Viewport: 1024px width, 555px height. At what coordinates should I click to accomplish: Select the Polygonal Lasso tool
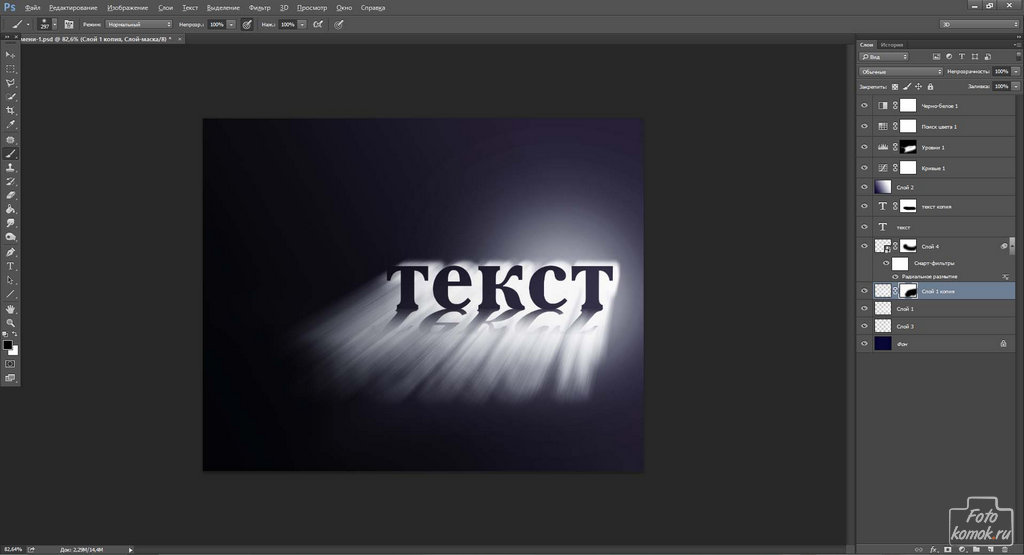click(10, 83)
